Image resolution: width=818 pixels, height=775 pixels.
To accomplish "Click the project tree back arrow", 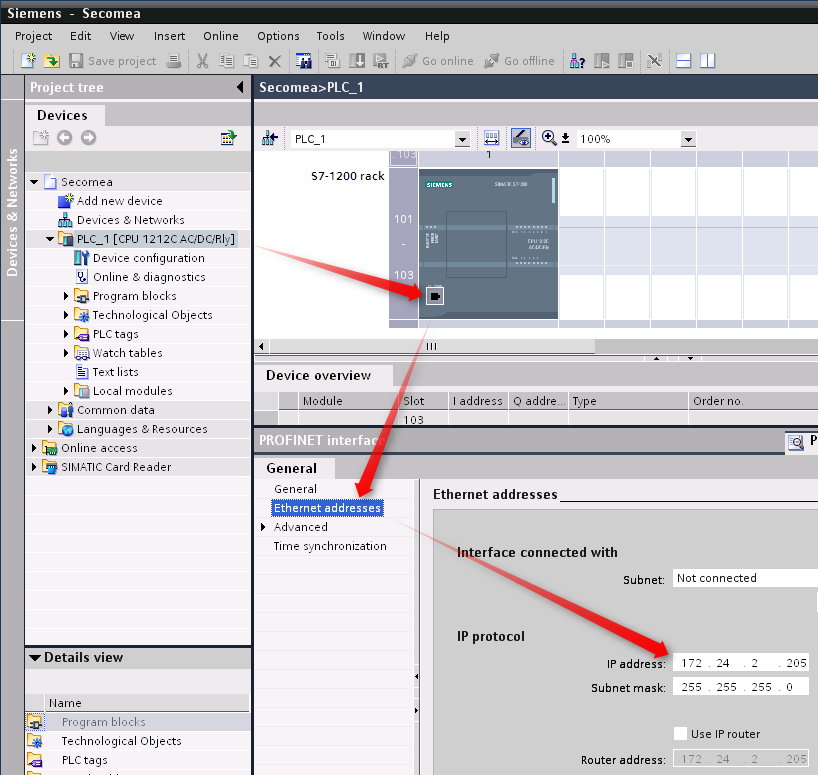I will [x=65, y=138].
